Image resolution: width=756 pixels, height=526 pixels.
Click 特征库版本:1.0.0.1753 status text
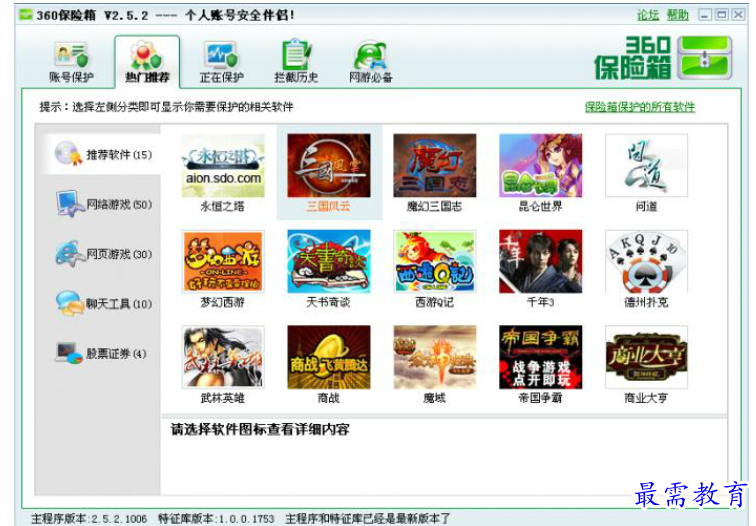[x=216, y=519]
